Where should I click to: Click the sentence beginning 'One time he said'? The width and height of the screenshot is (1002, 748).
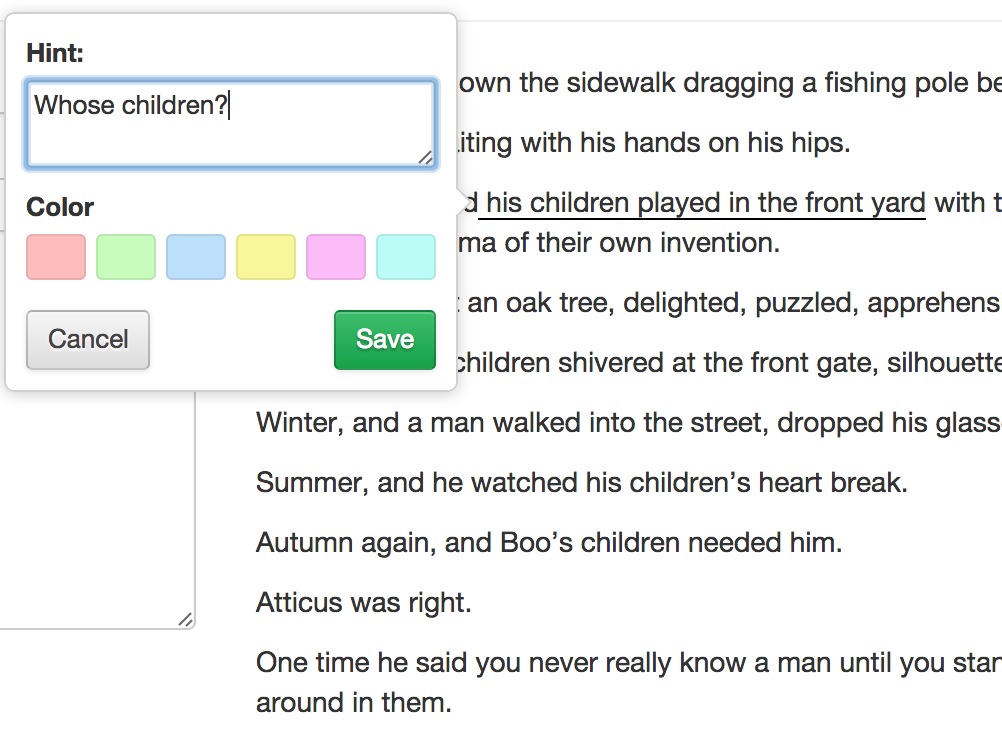[x=600, y=662]
